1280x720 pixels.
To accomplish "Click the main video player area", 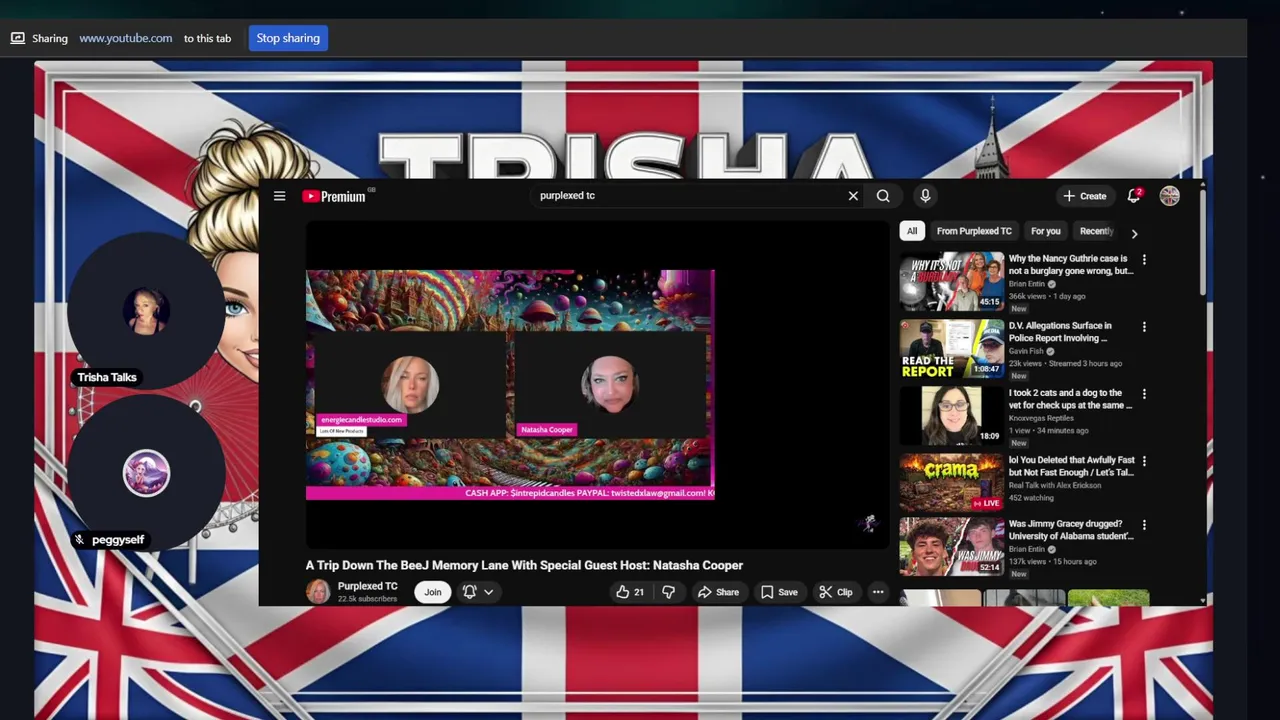I will tap(597, 384).
